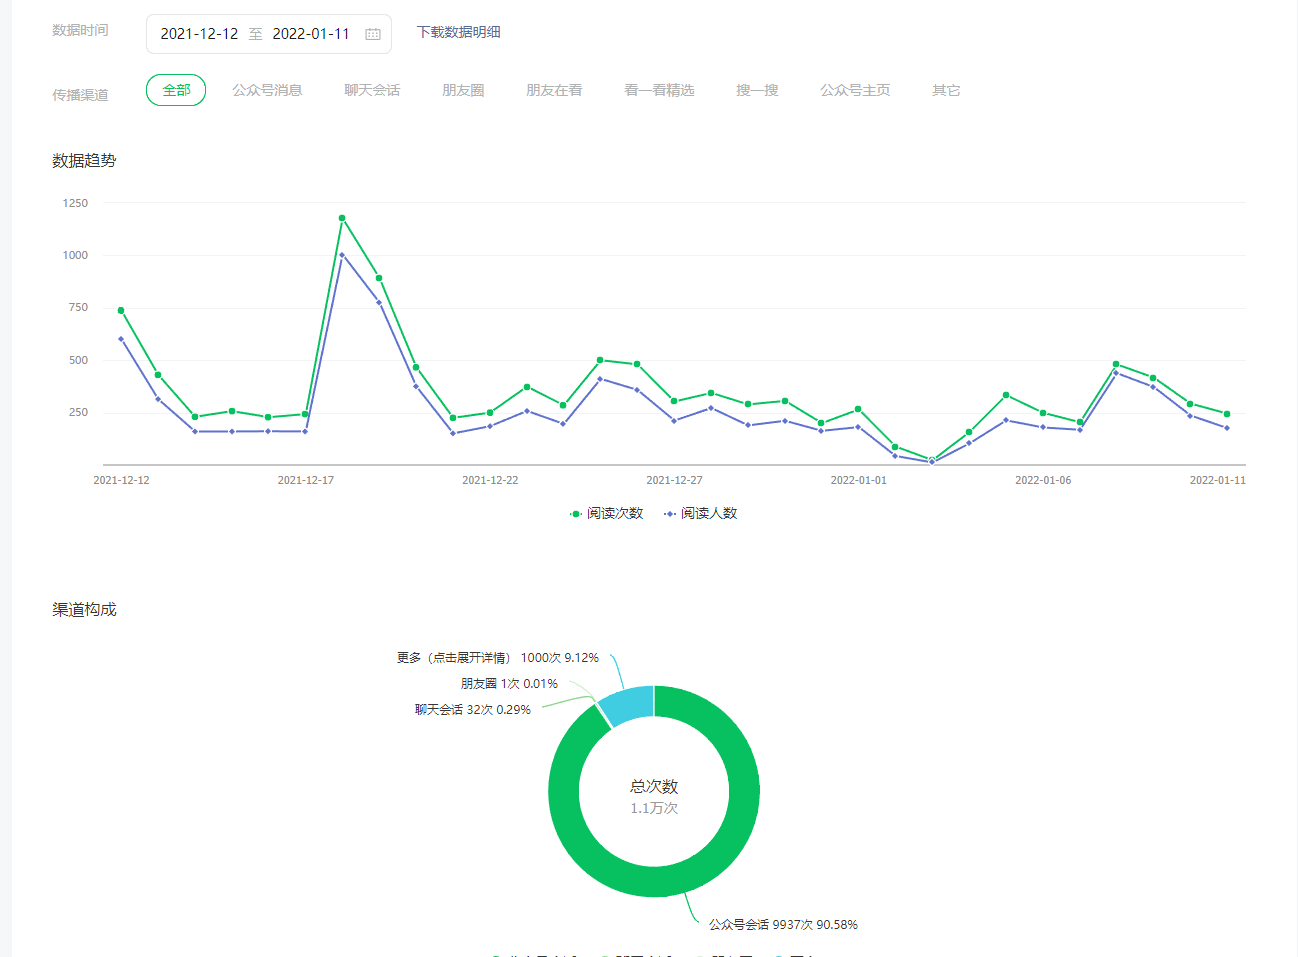
Task: Click the 下载数据明细 download link
Action: pos(458,32)
